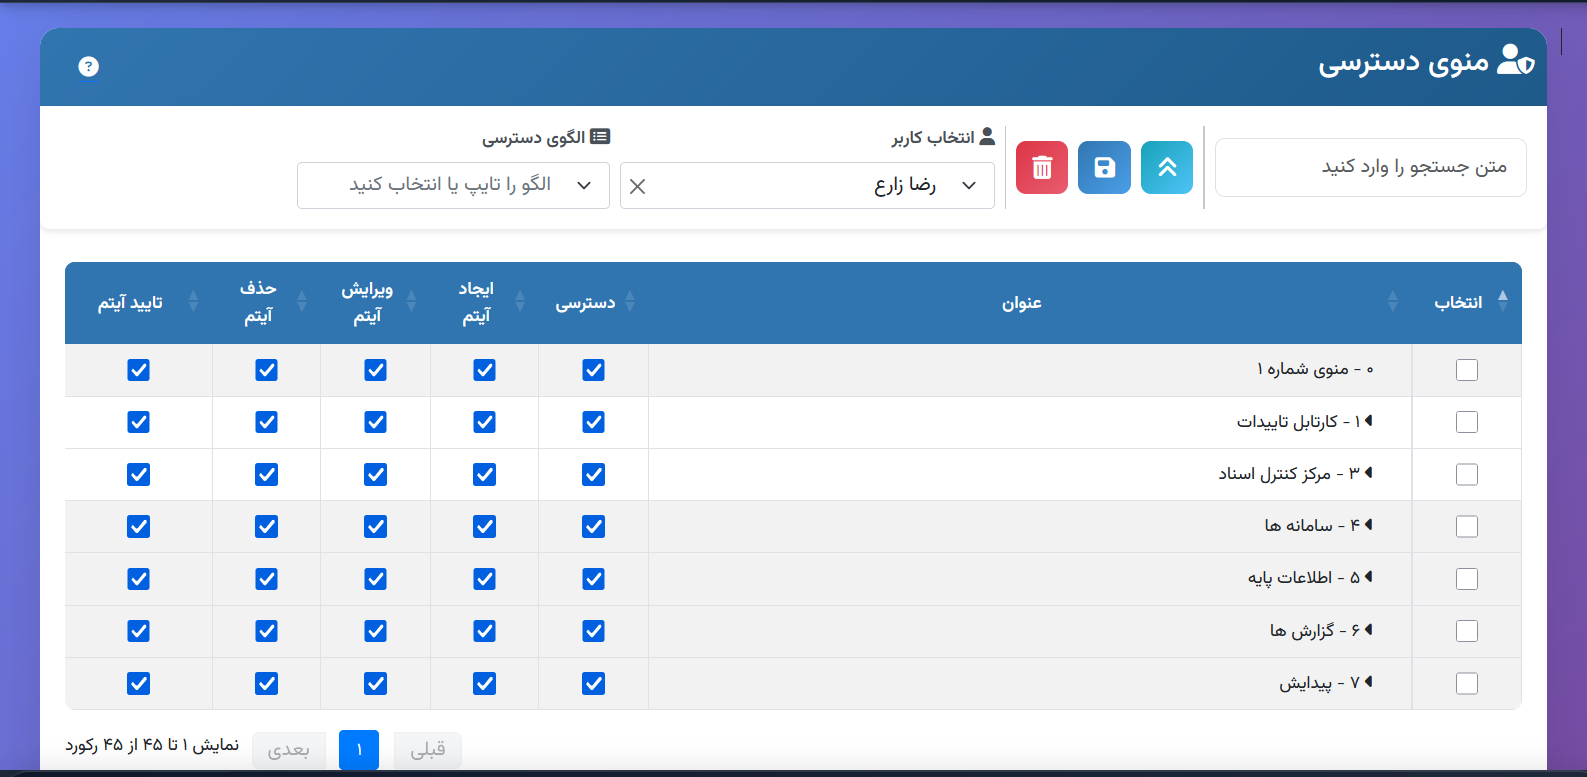
Task: Uncheck دسترسی for گزارش ها row
Action: click(593, 631)
